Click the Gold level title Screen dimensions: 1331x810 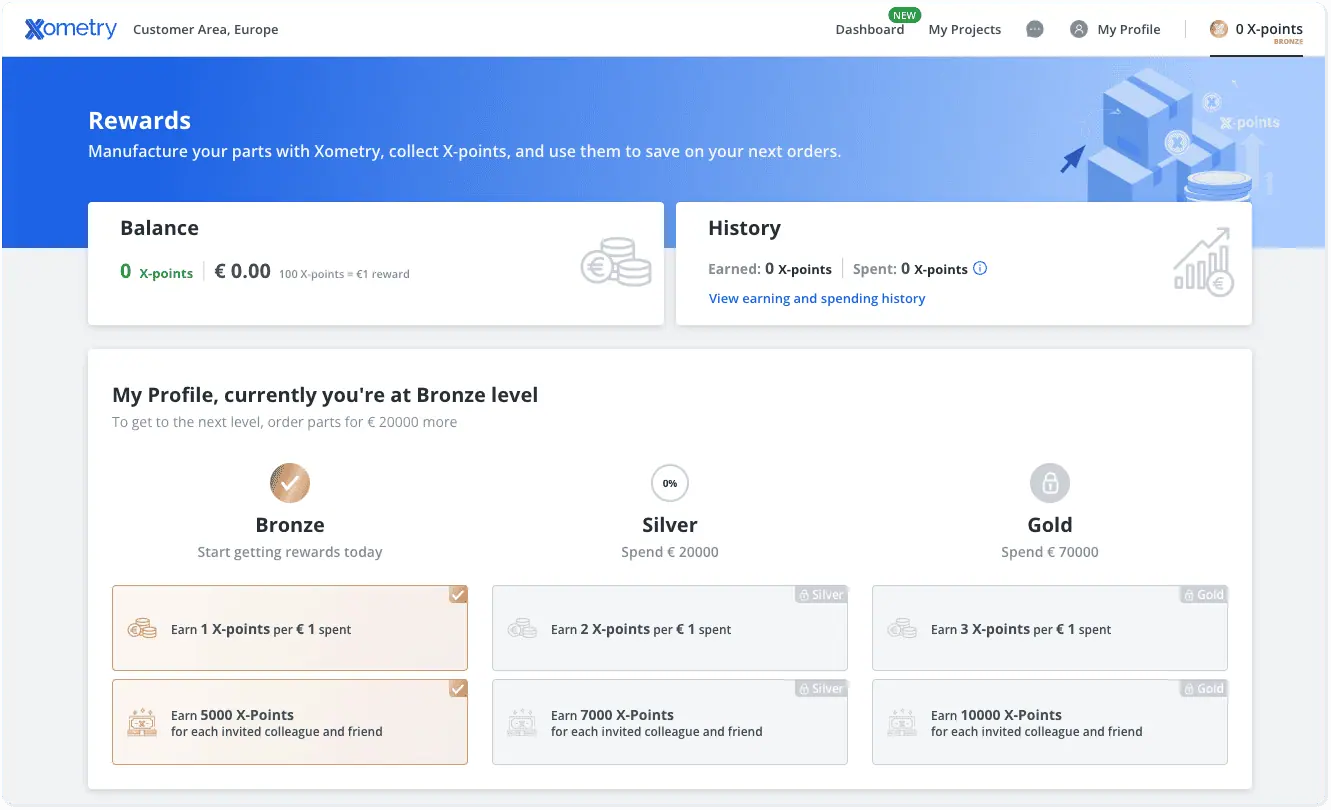pyautogui.click(x=1050, y=525)
